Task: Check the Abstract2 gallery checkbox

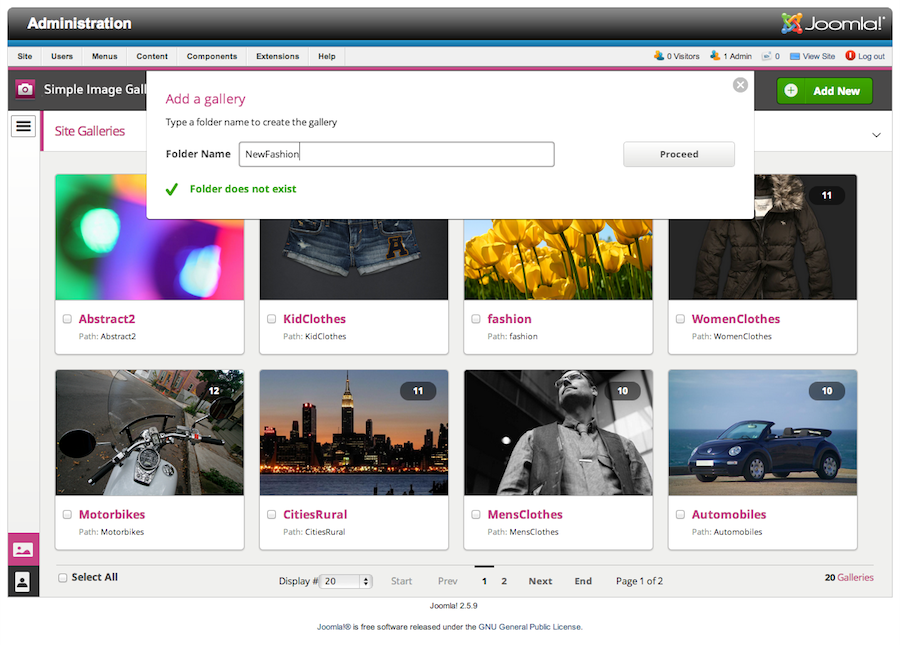Action: tap(67, 319)
